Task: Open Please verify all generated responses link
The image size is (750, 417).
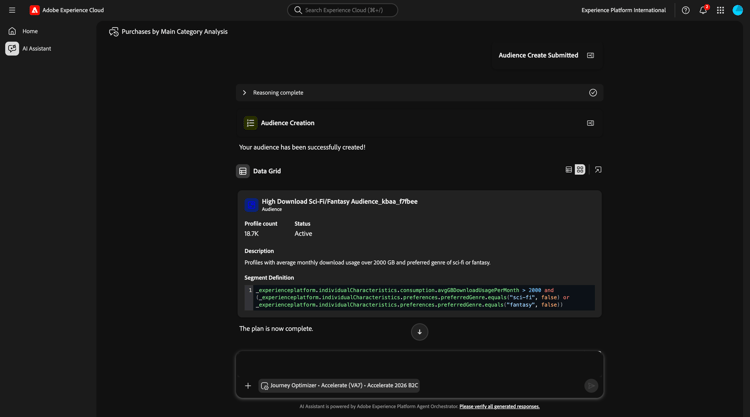Action: tap(499, 406)
